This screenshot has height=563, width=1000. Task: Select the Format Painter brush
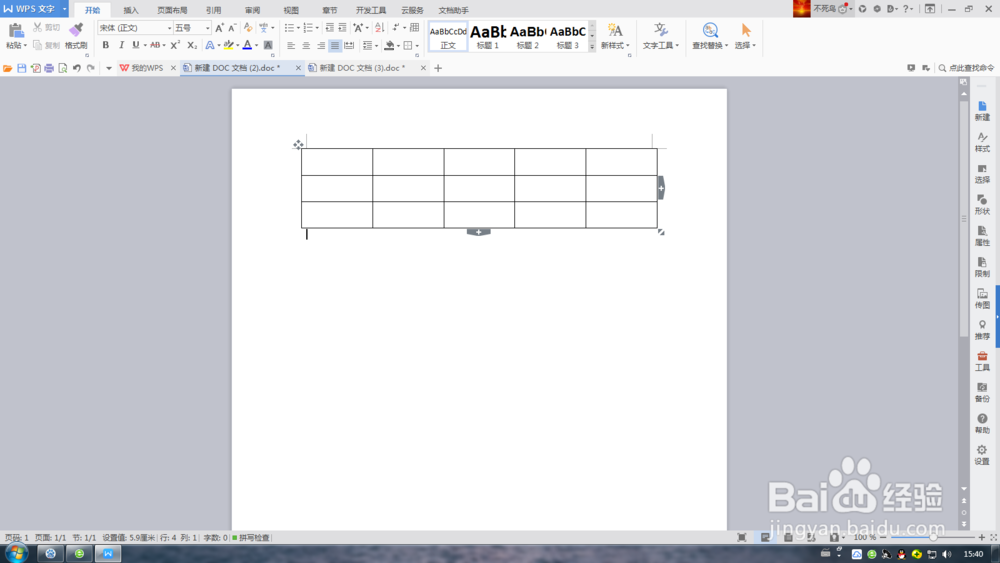(76, 30)
